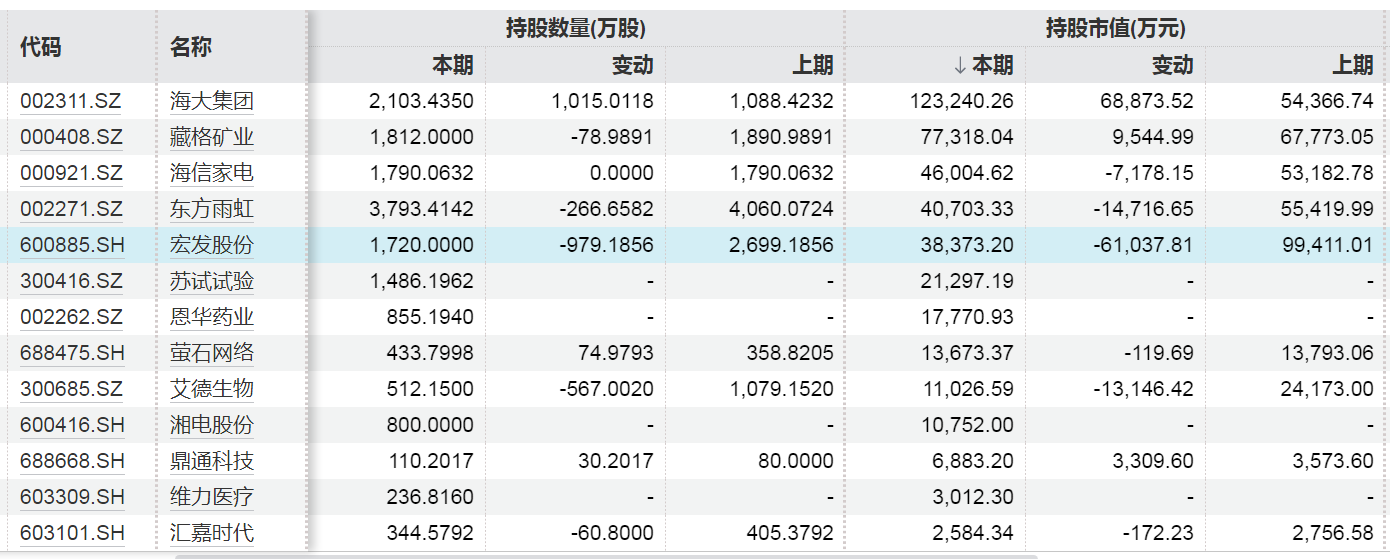Click the horizontal scrollbar below the table
1390x559 pixels.
(x=606, y=555)
